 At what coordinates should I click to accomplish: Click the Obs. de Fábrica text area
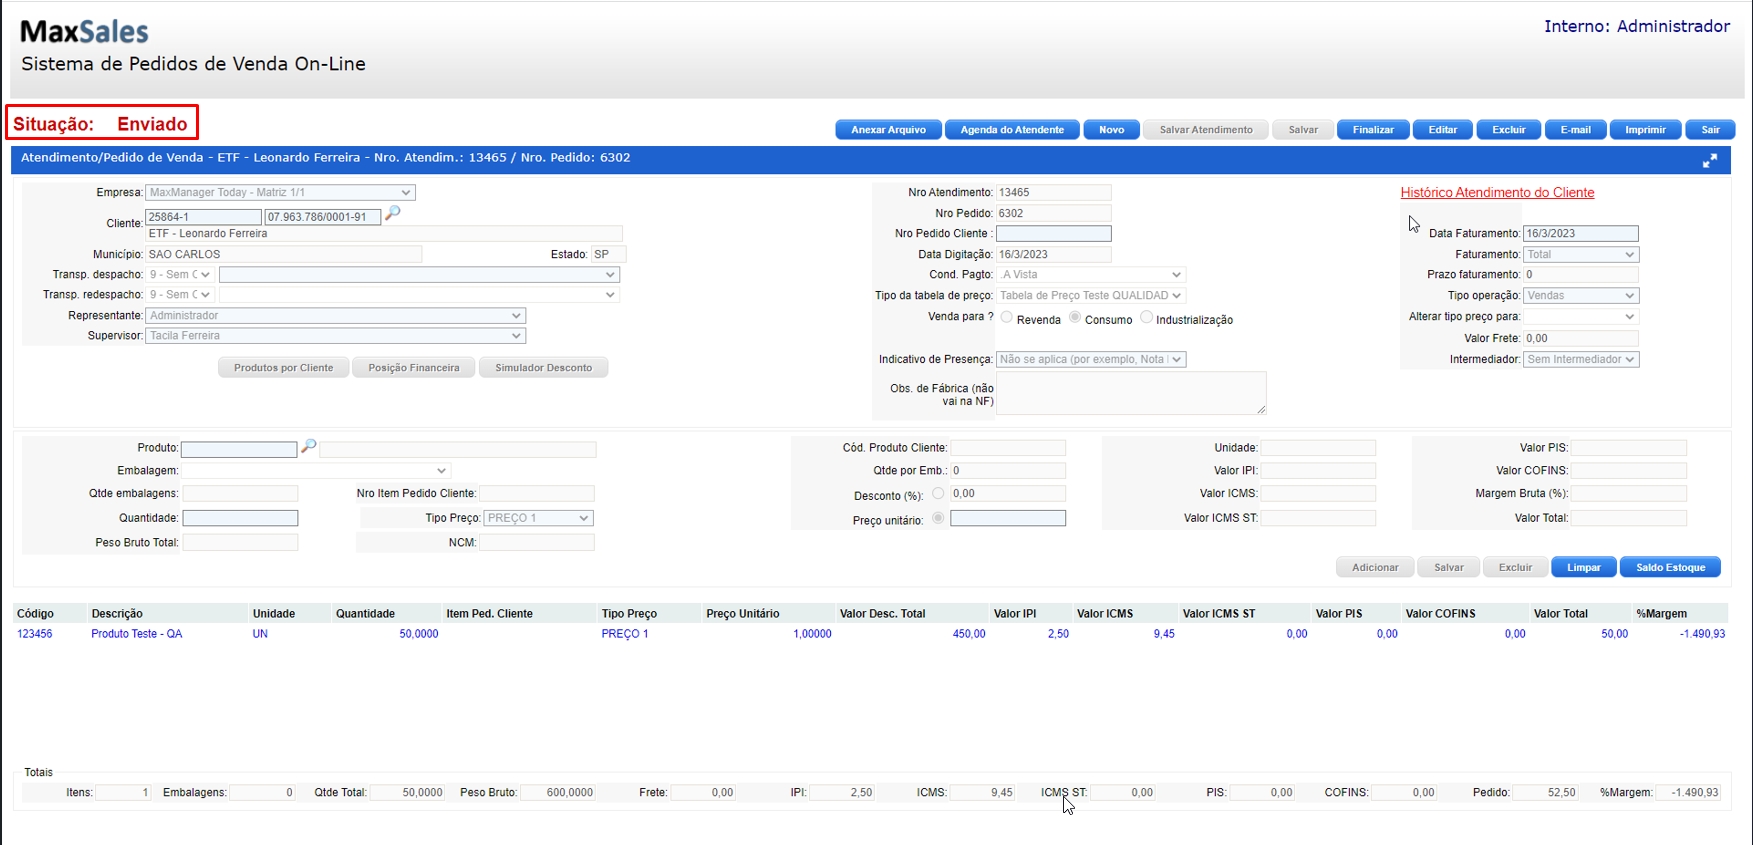click(1131, 393)
